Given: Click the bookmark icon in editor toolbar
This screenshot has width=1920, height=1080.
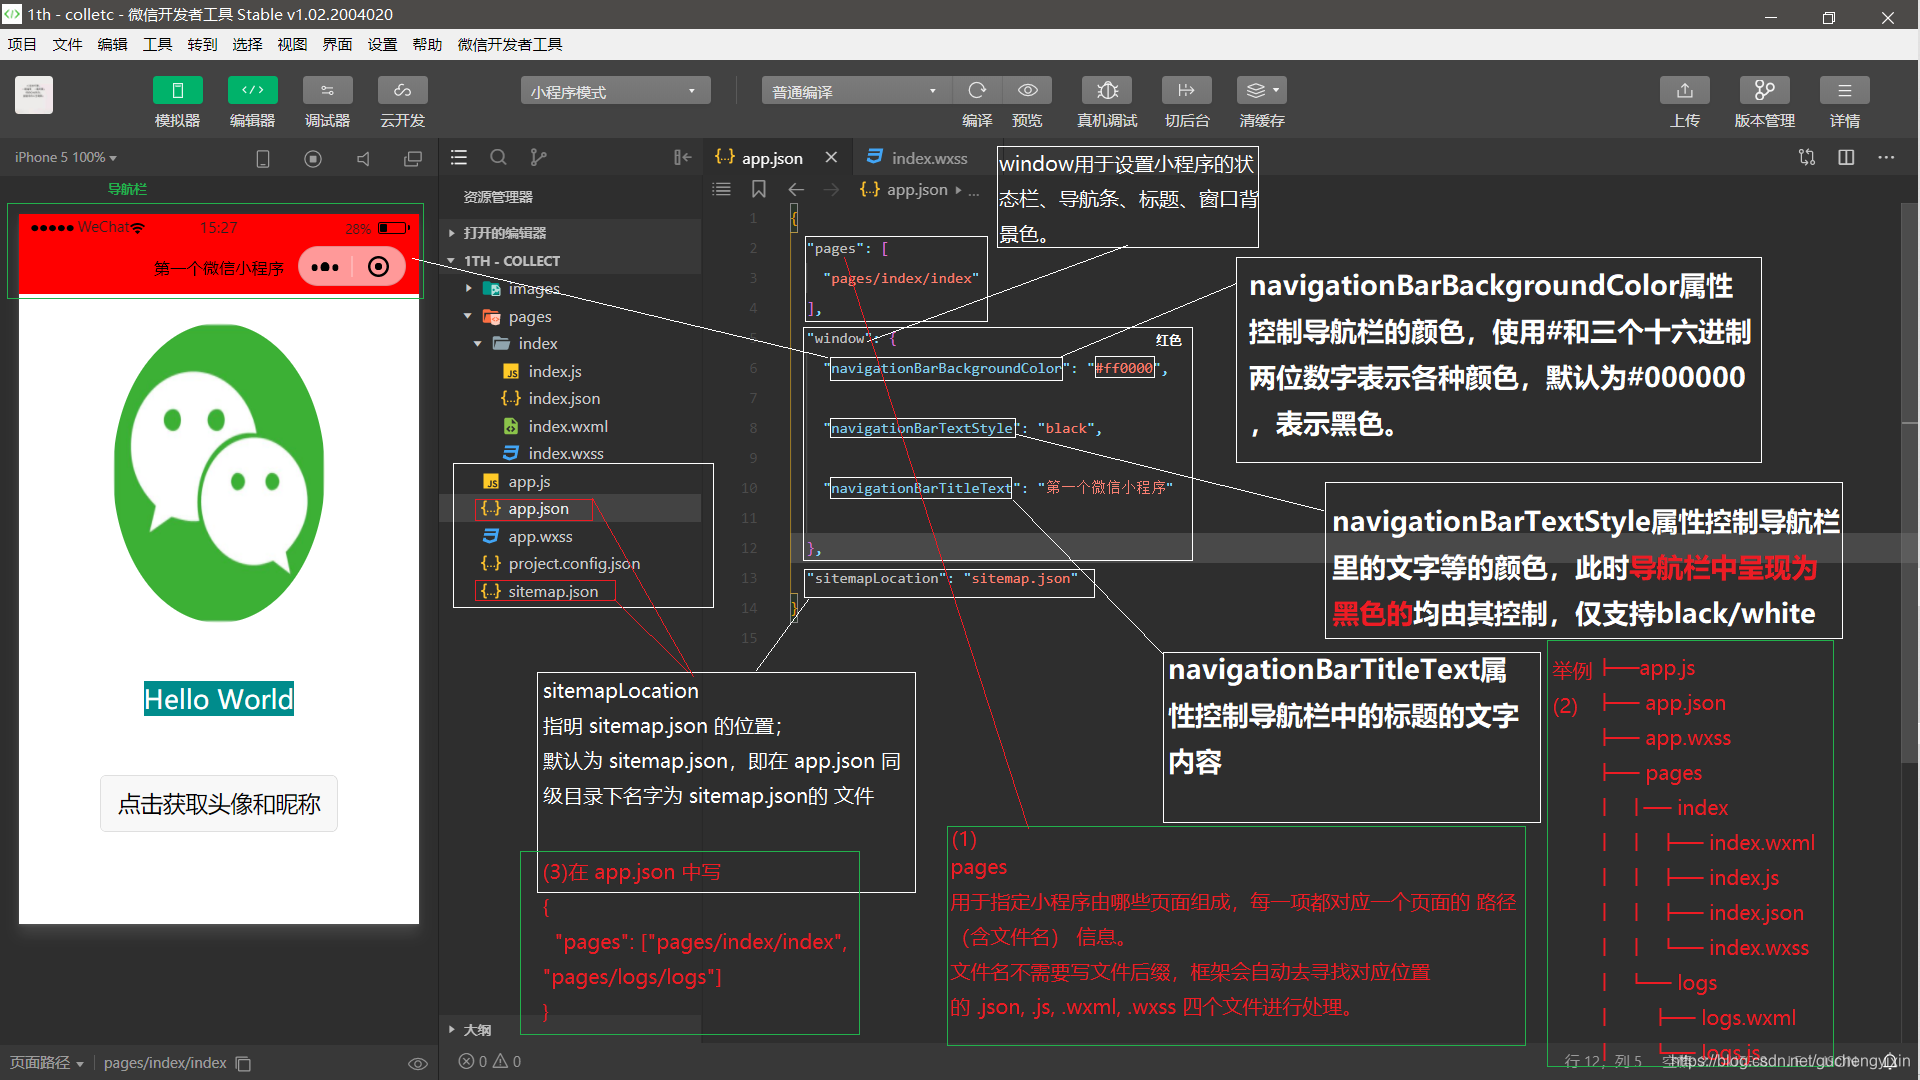Looking at the screenshot, I should point(759,189).
